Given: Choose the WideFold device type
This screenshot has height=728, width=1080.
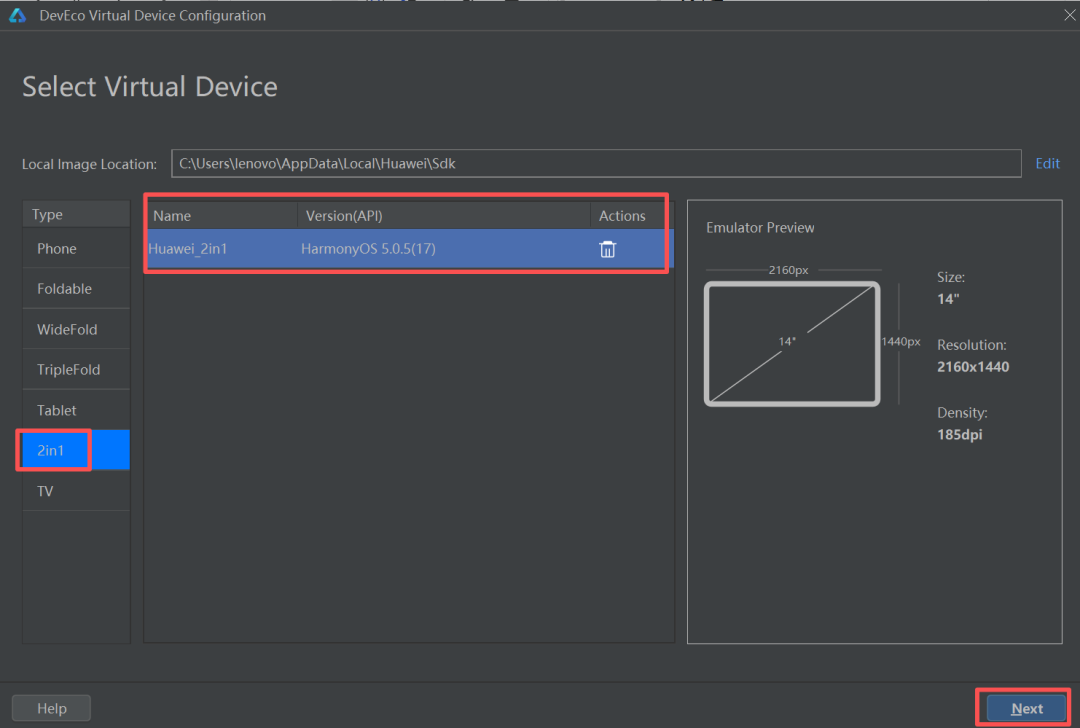Looking at the screenshot, I should click(x=76, y=329).
